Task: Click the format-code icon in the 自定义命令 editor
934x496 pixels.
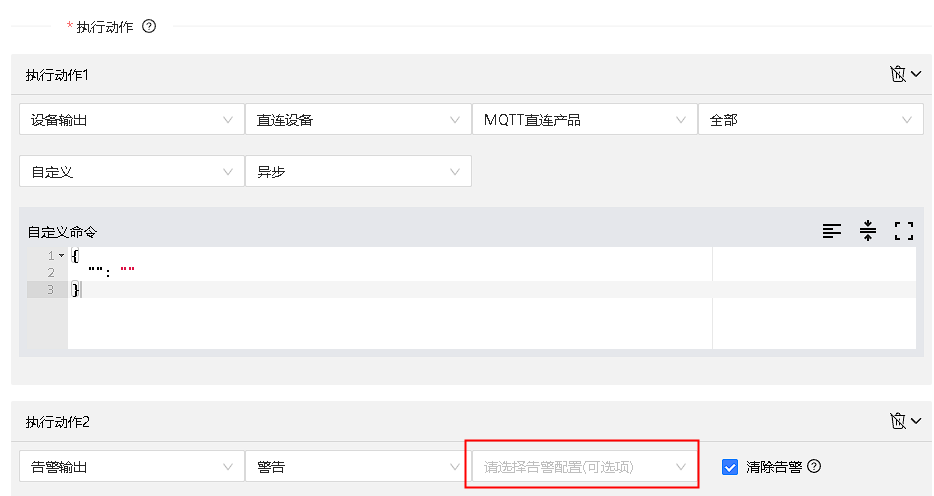Action: click(832, 231)
